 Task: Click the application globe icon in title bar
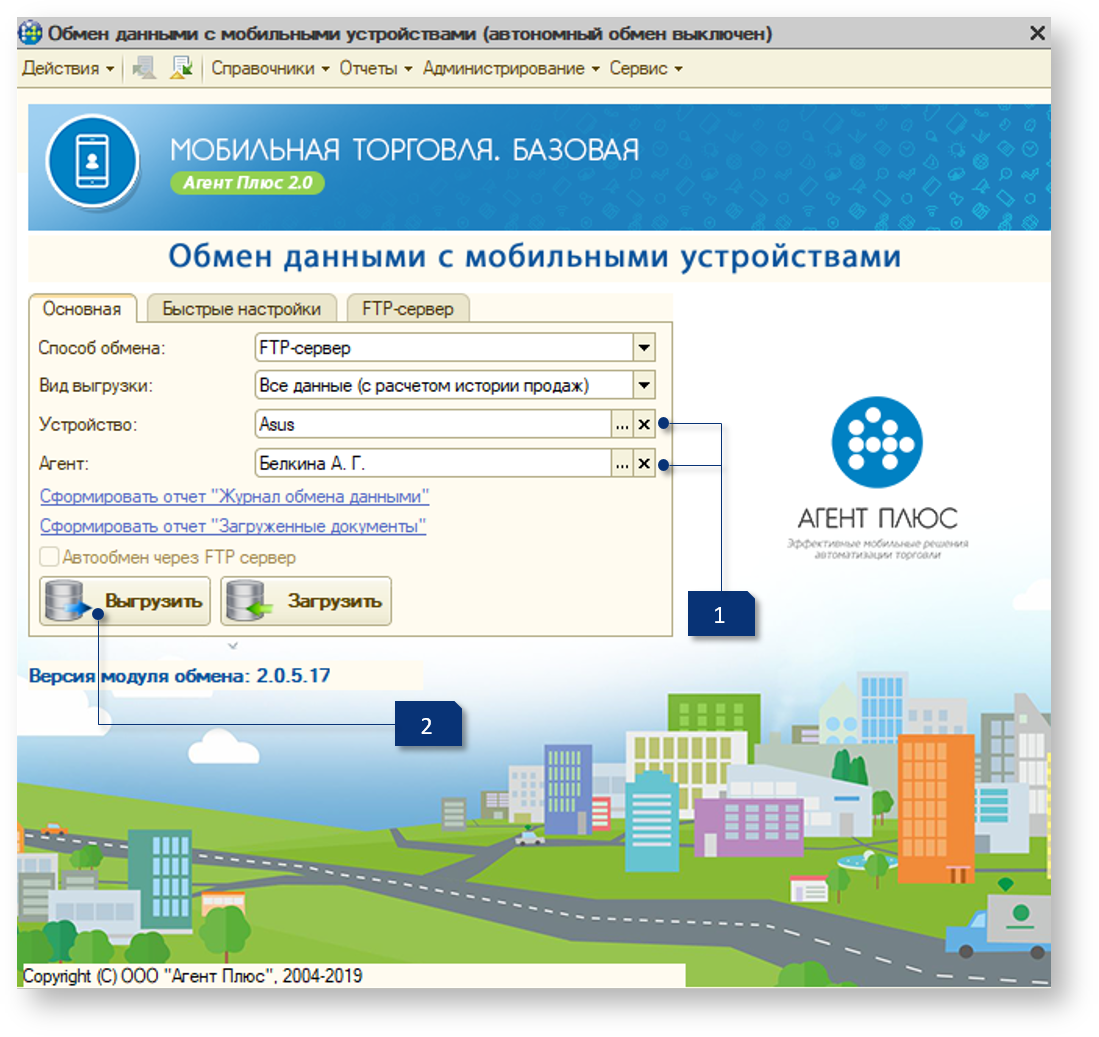[30, 33]
